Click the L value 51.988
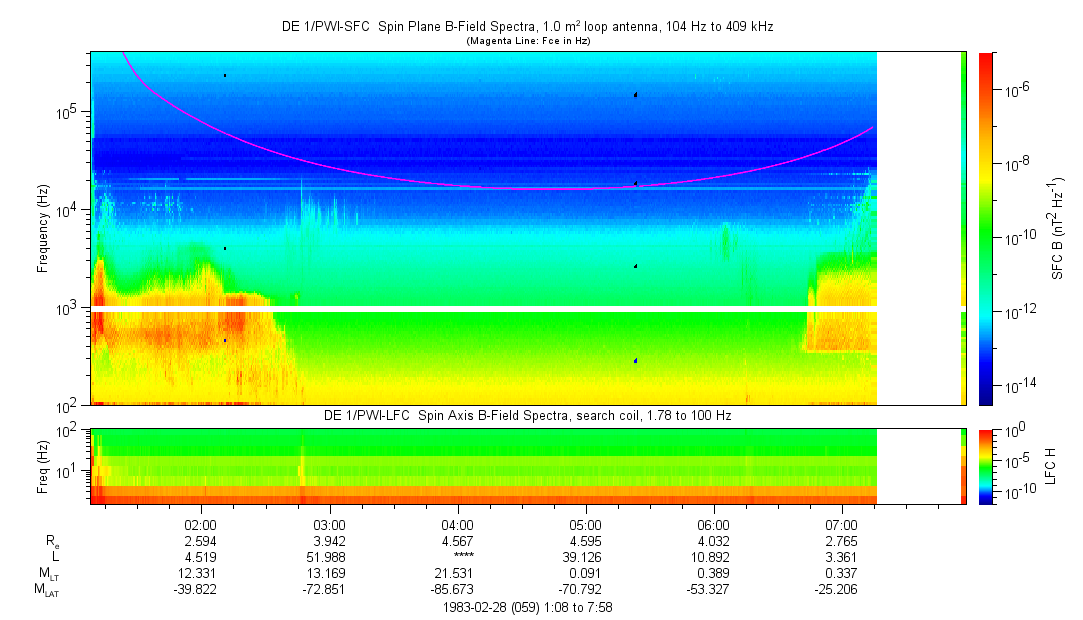This screenshot has height=620, width=1083. point(329,556)
